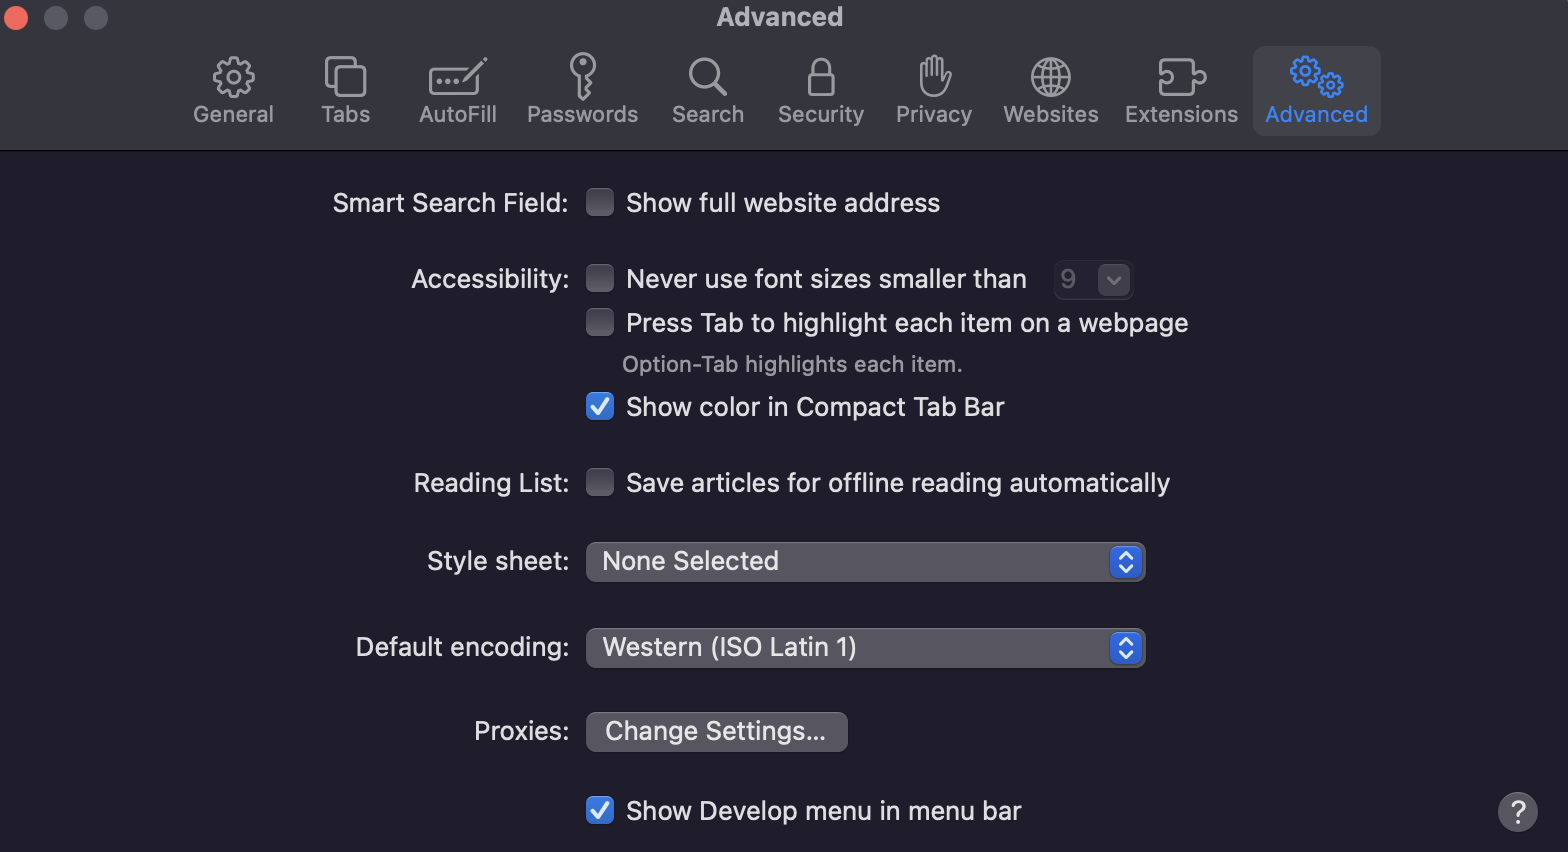The width and height of the screenshot is (1568, 852).
Task: Open the Security padlock preferences pane
Action: pyautogui.click(x=820, y=91)
